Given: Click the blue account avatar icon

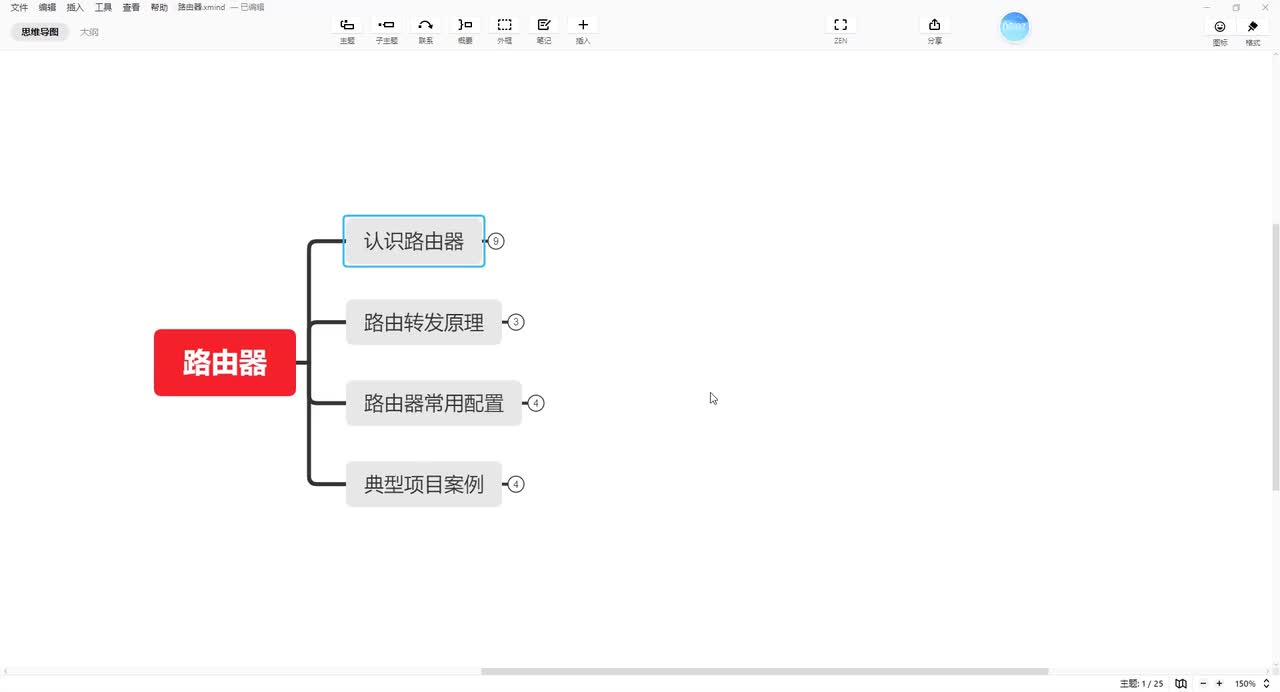Looking at the screenshot, I should (1015, 27).
